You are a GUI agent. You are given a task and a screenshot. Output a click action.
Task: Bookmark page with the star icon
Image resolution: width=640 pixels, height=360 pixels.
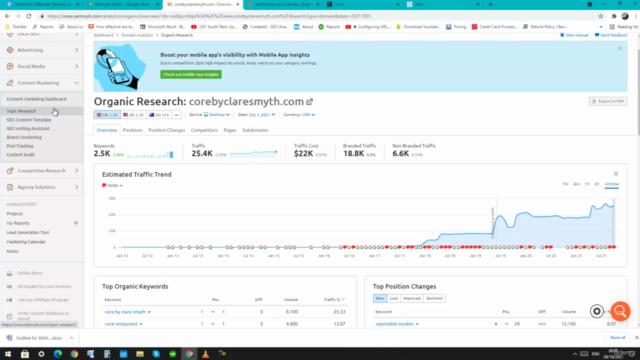tap(600, 16)
